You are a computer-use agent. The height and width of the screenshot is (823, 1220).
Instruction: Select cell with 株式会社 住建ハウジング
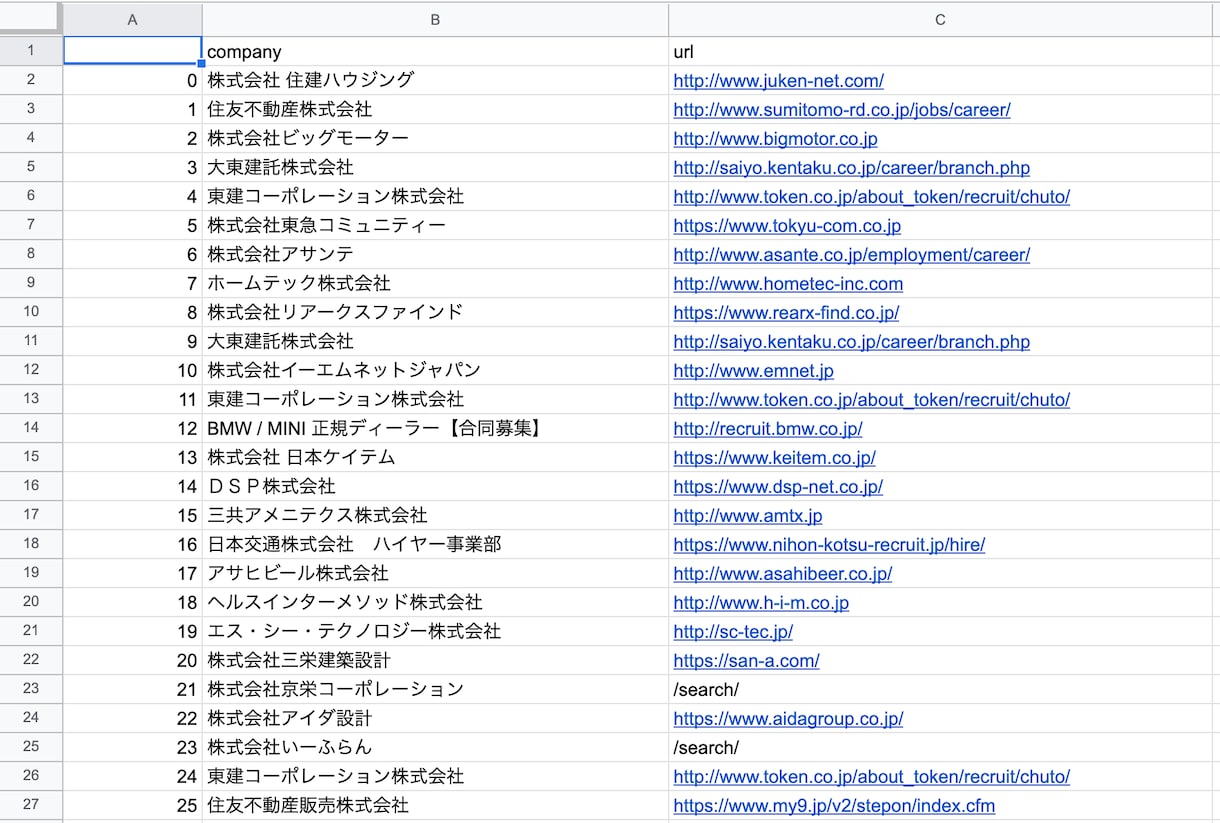[x=435, y=80]
